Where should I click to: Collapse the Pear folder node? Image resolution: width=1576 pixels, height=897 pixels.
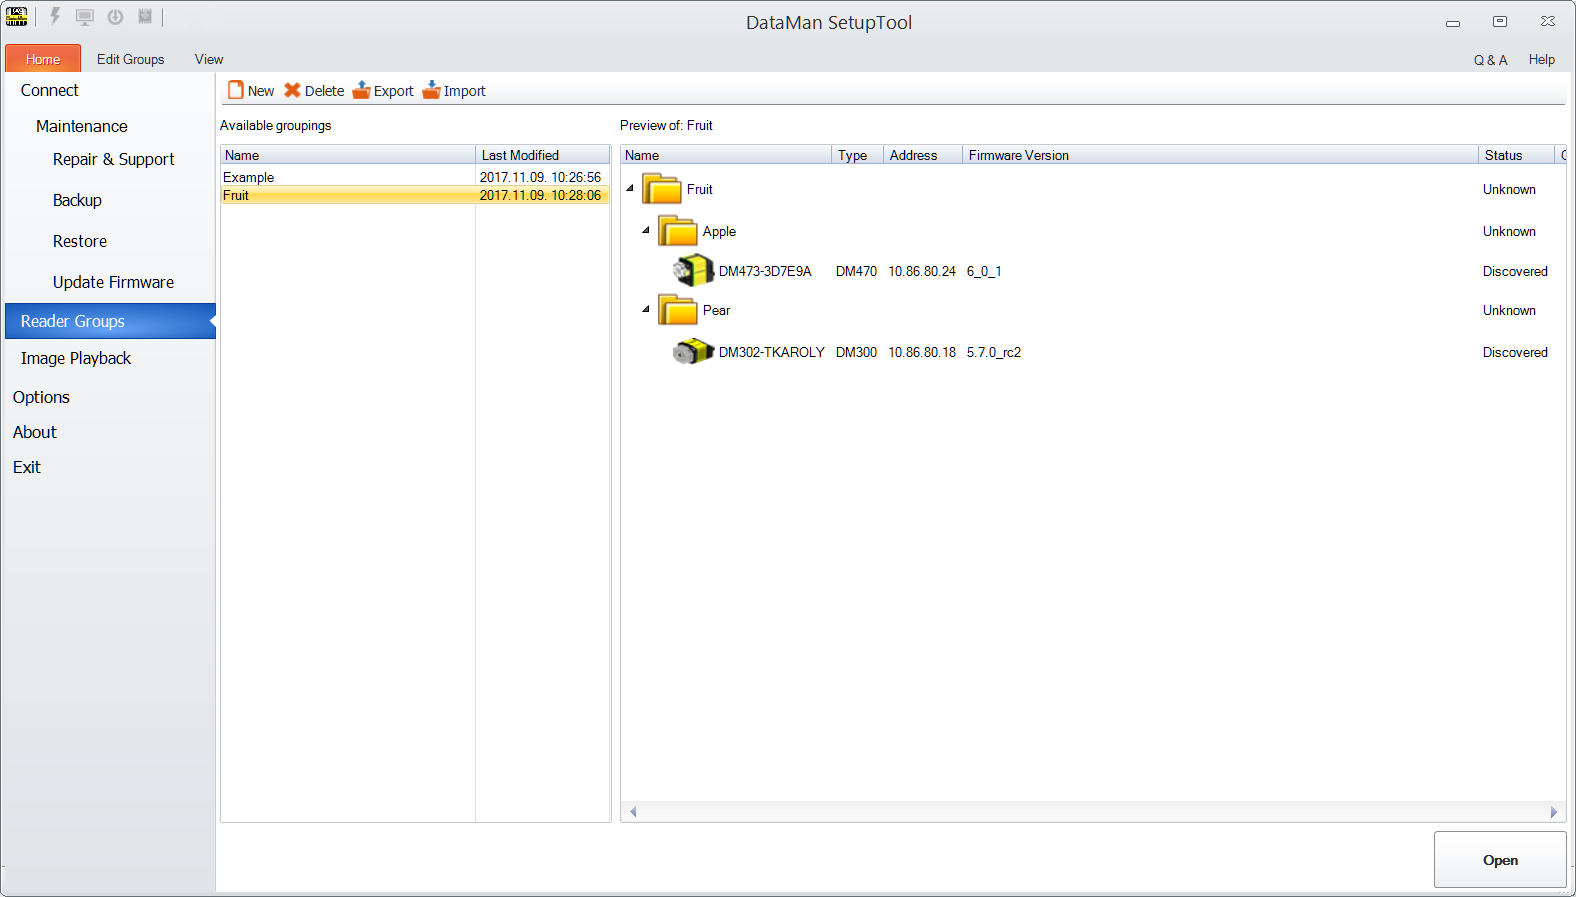pyautogui.click(x=646, y=309)
